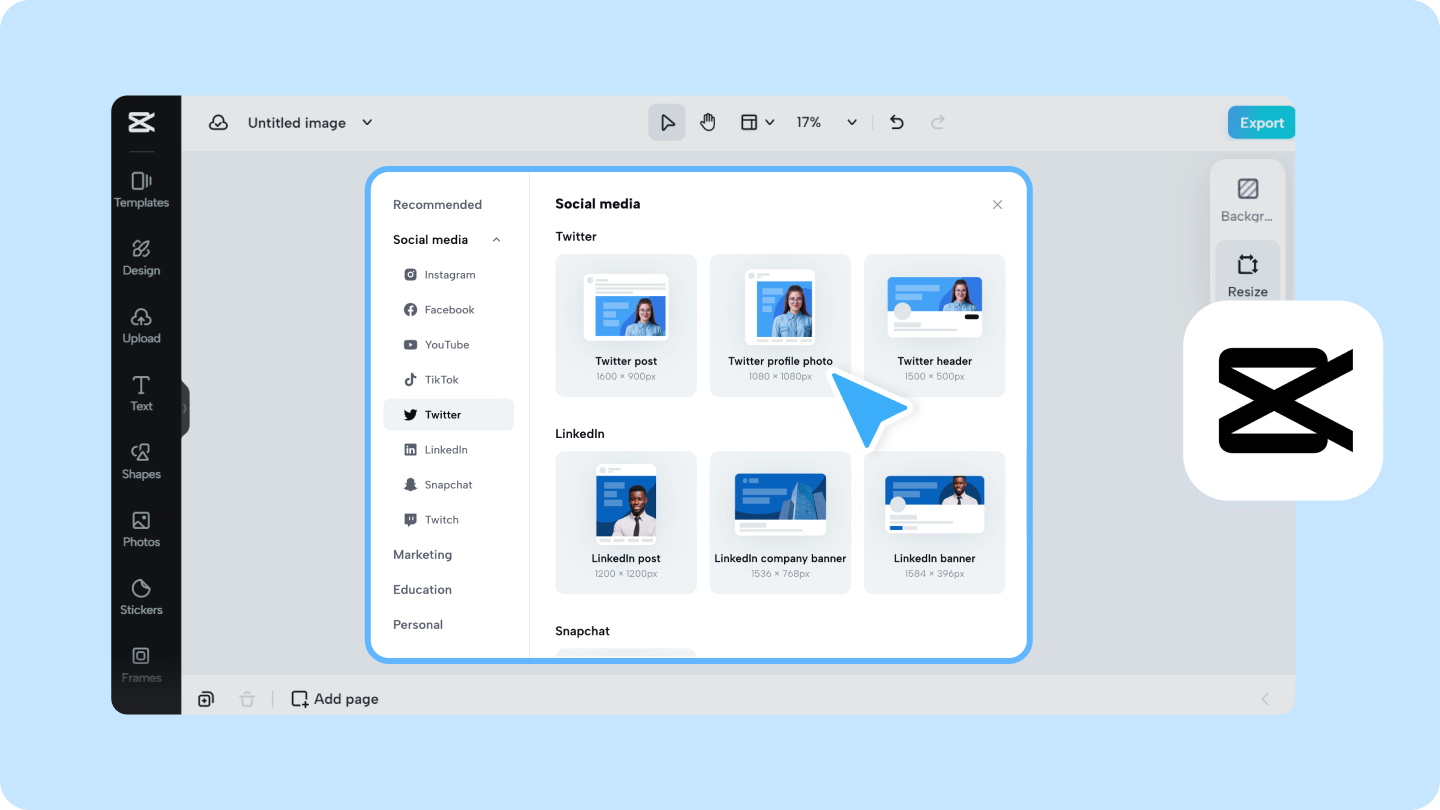1440x810 pixels.
Task: Export the image
Action: click(1261, 122)
